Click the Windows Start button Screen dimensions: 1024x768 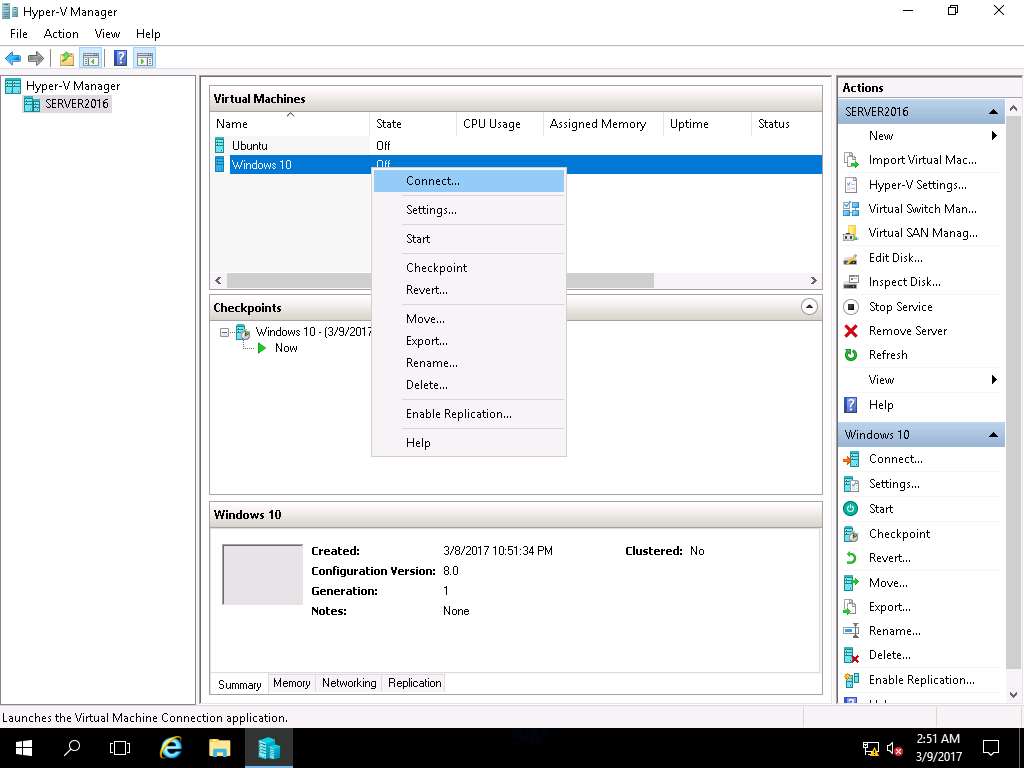24,748
